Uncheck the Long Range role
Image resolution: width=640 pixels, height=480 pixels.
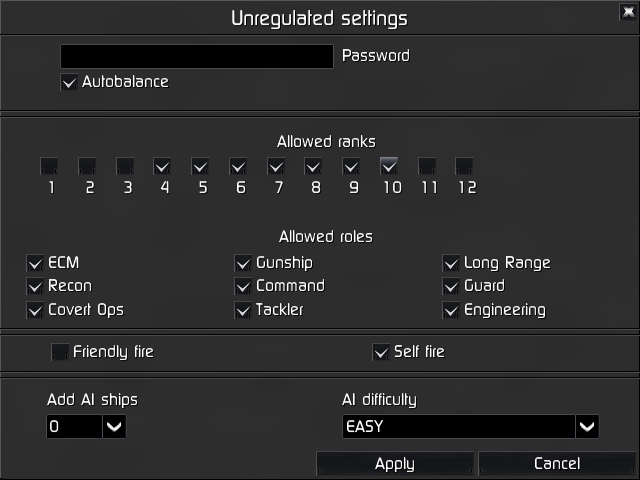click(451, 263)
